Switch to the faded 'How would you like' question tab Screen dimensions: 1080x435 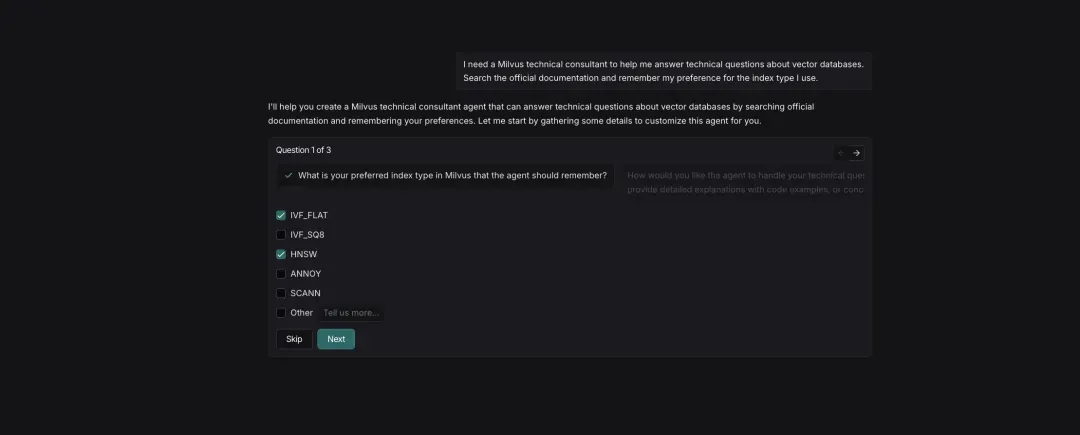click(x=745, y=182)
